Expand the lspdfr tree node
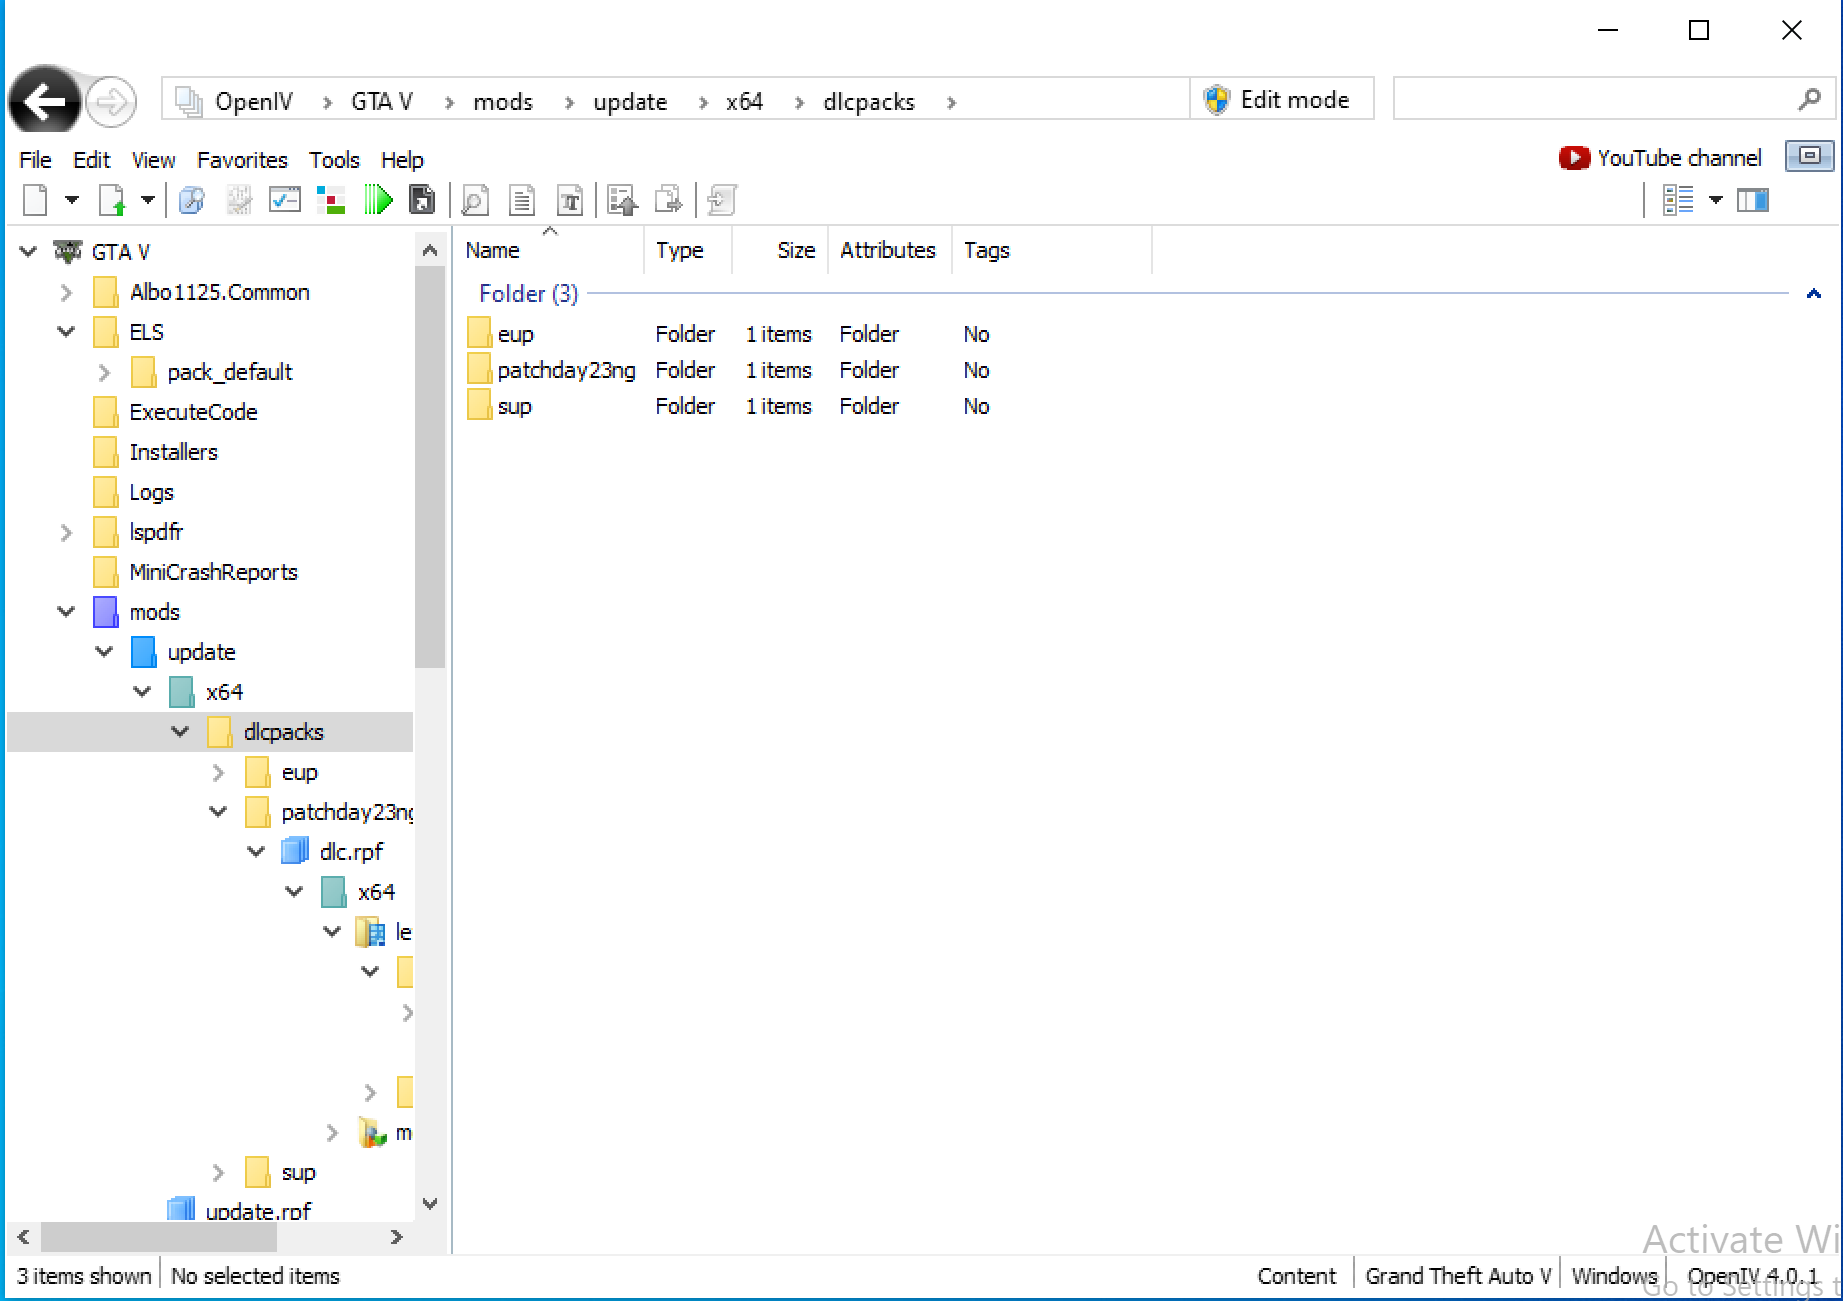Image resolution: width=1843 pixels, height=1301 pixels. [x=66, y=532]
